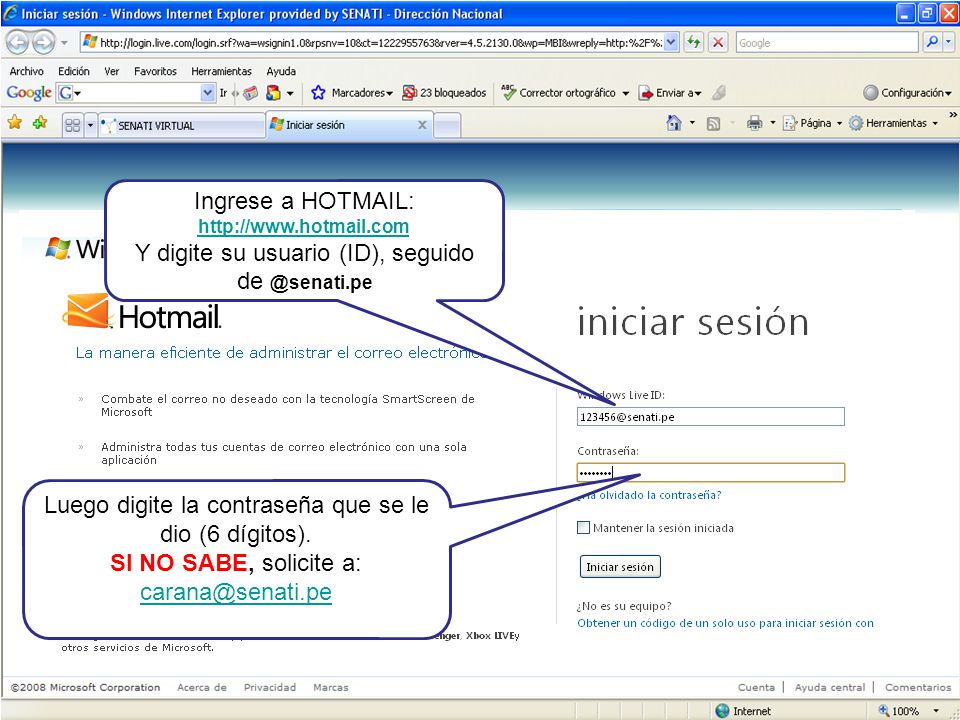Screen dimensions: 960x720
Task: Click the Add to Favorites star-plus icon
Action: pos(40,122)
